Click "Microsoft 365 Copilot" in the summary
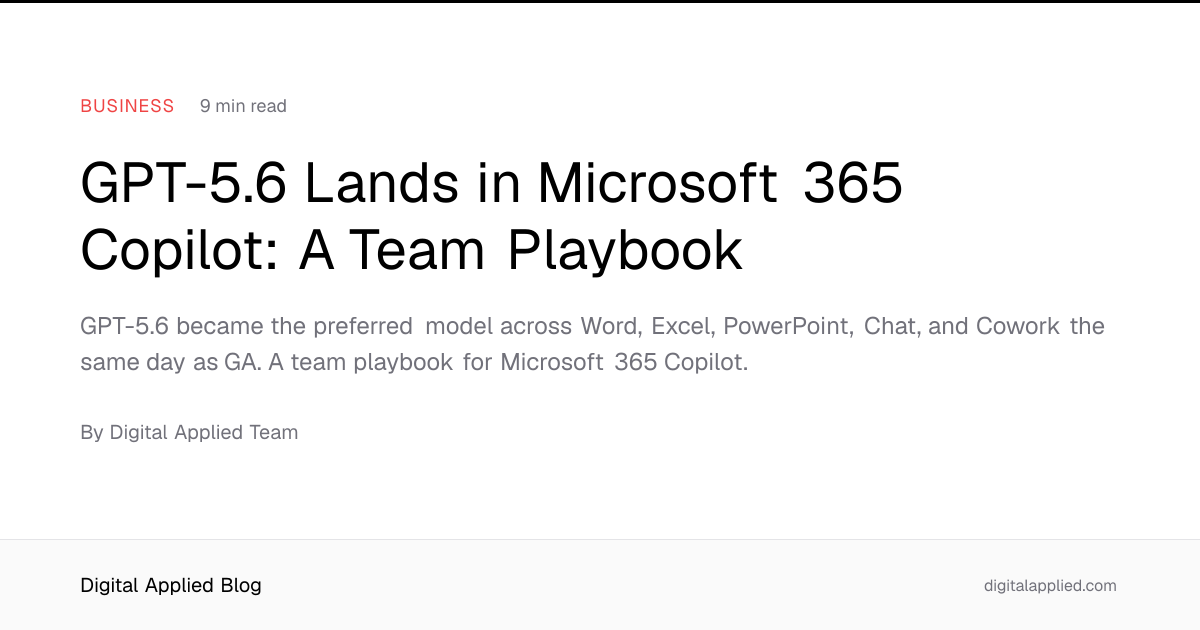Image resolution: width=1200 pixels, height=630 pixels. 624,362
